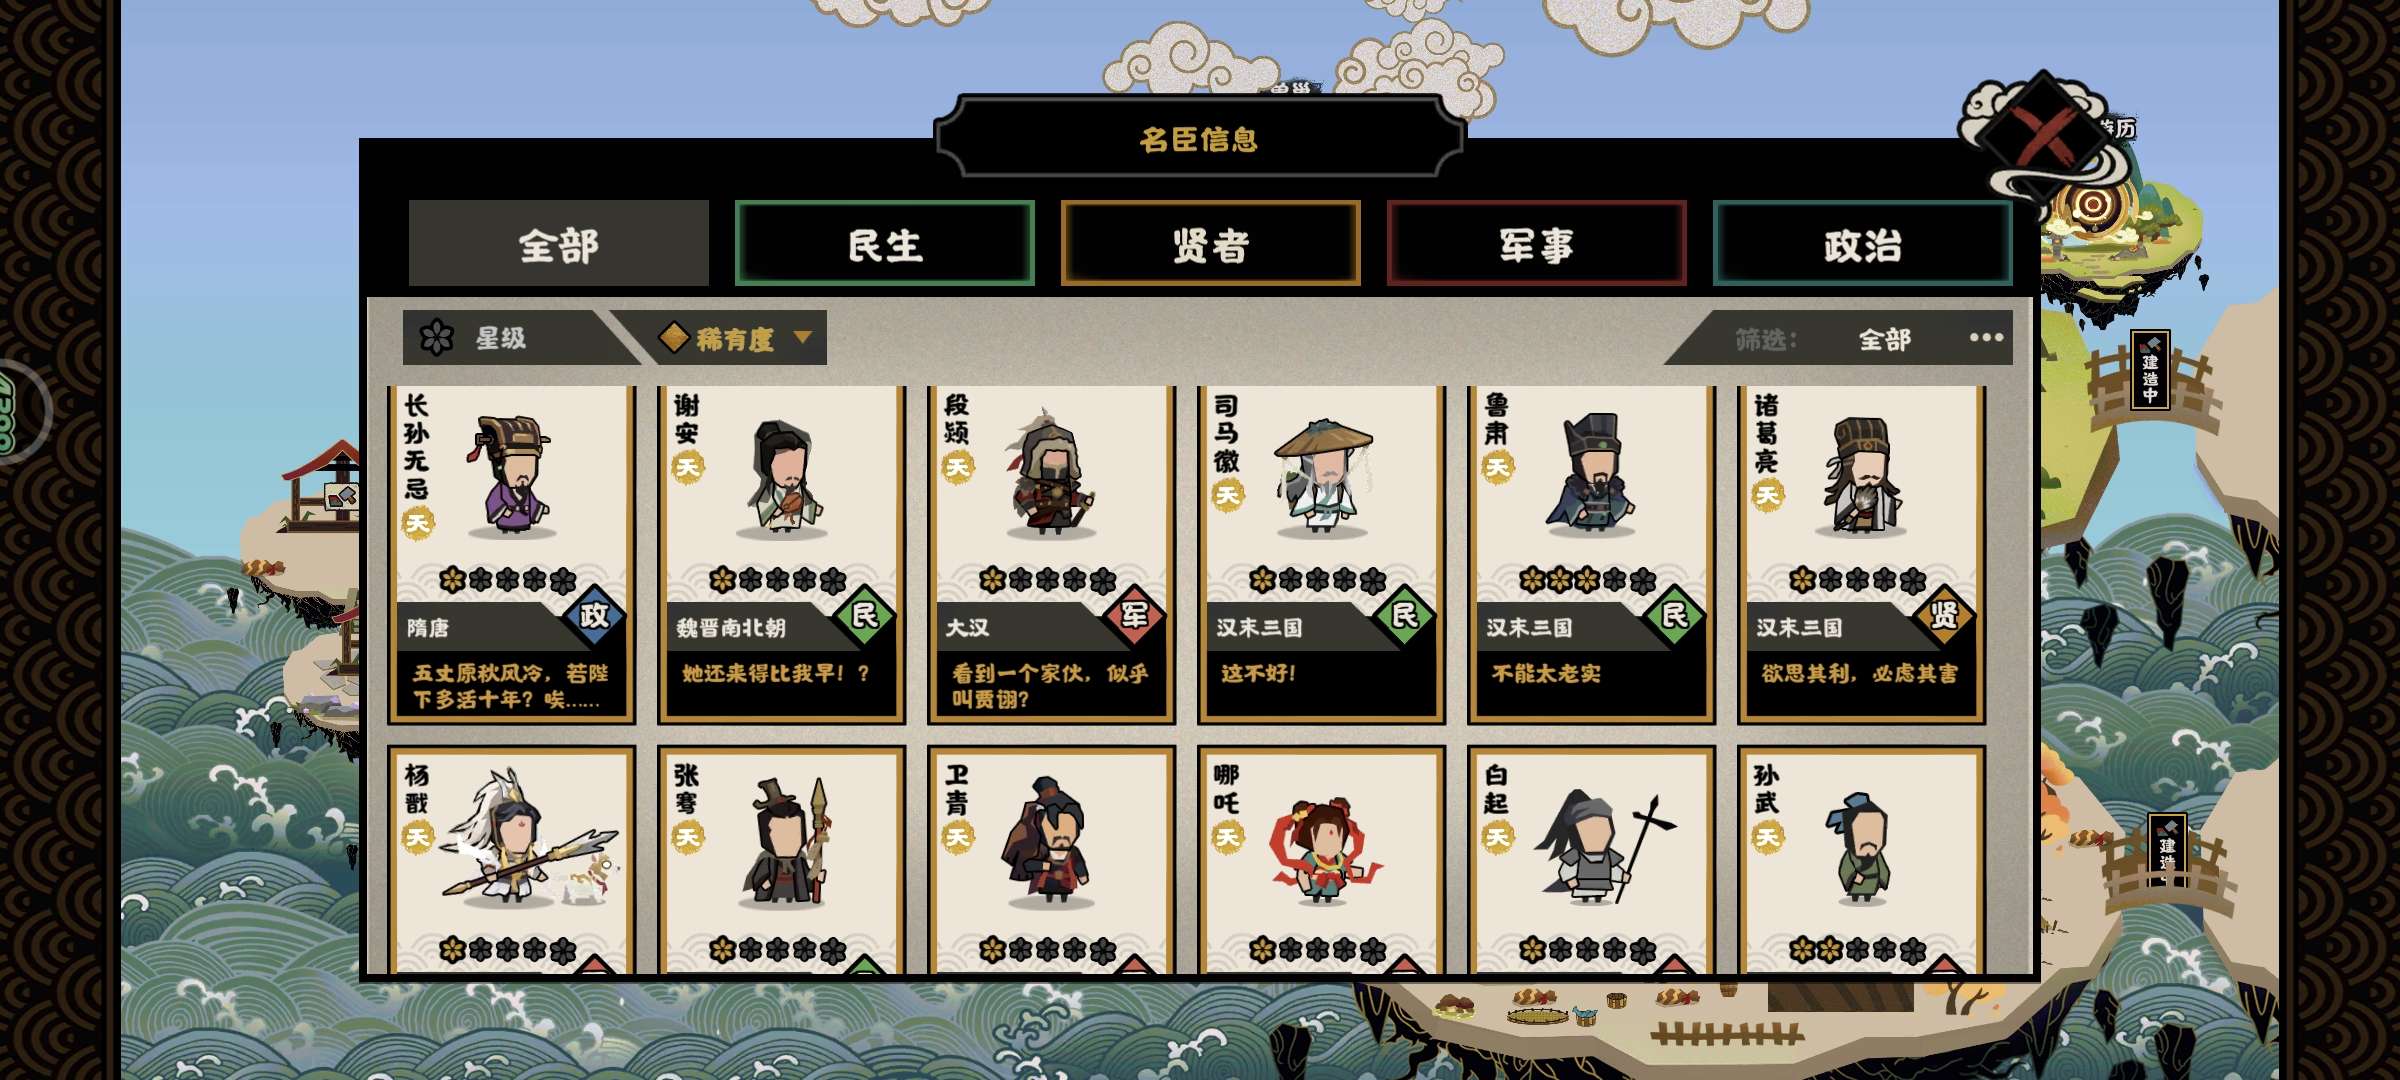Image resolution: width=2400 pixels, height=1080 pixels.
Task: Select the 政治 category button
Action: click(1863, 244)
